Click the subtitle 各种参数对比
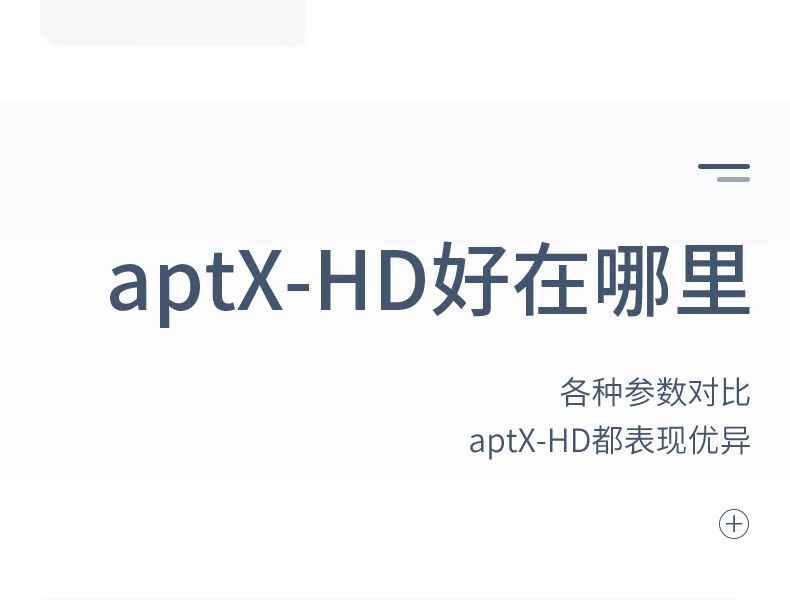 click(655, 391)
